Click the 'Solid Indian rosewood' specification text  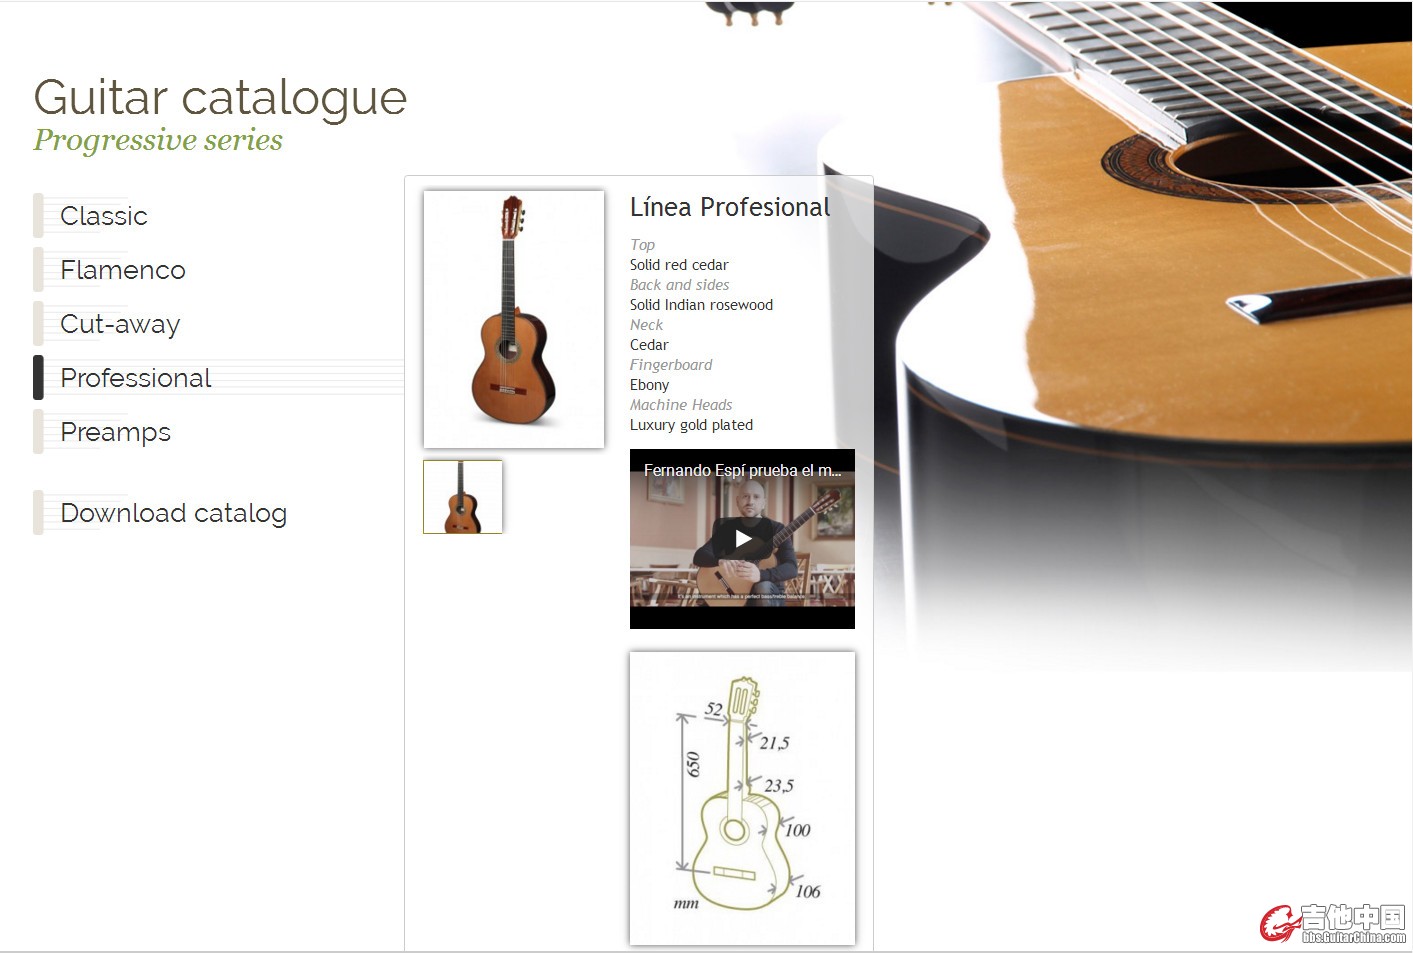[701, 305]
